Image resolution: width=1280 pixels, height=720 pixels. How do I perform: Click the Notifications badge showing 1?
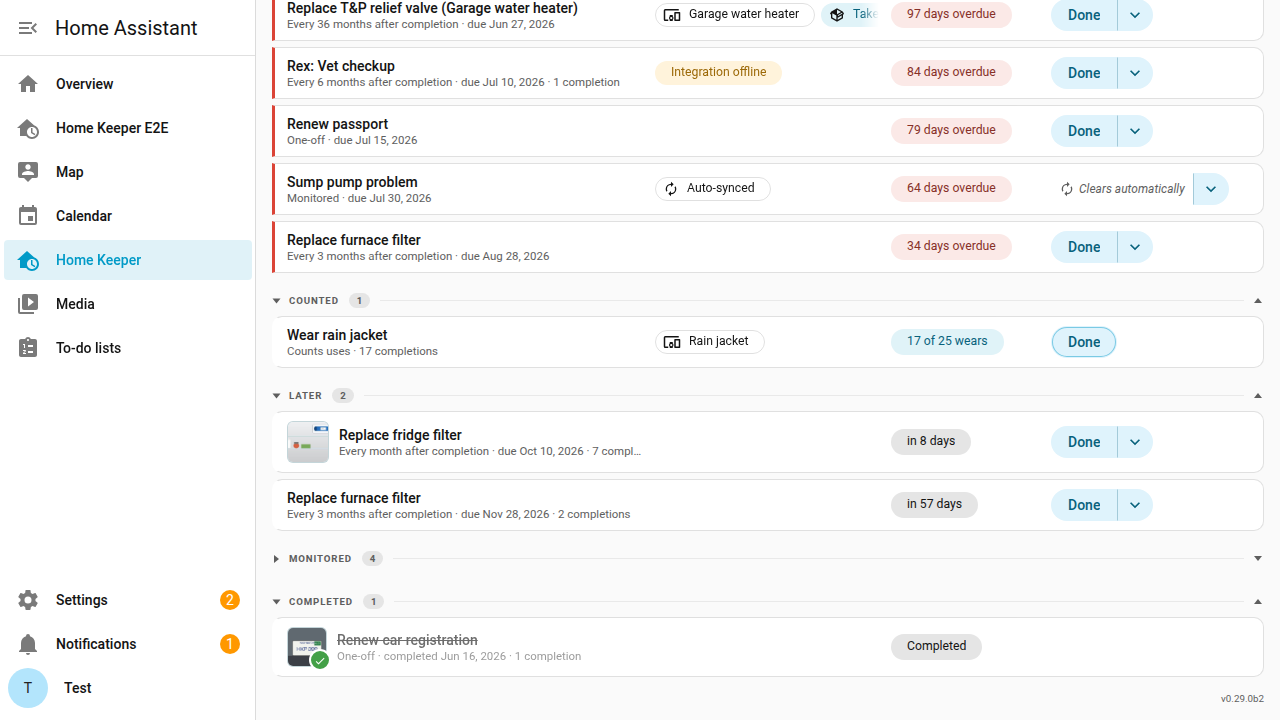coord(230,644)
